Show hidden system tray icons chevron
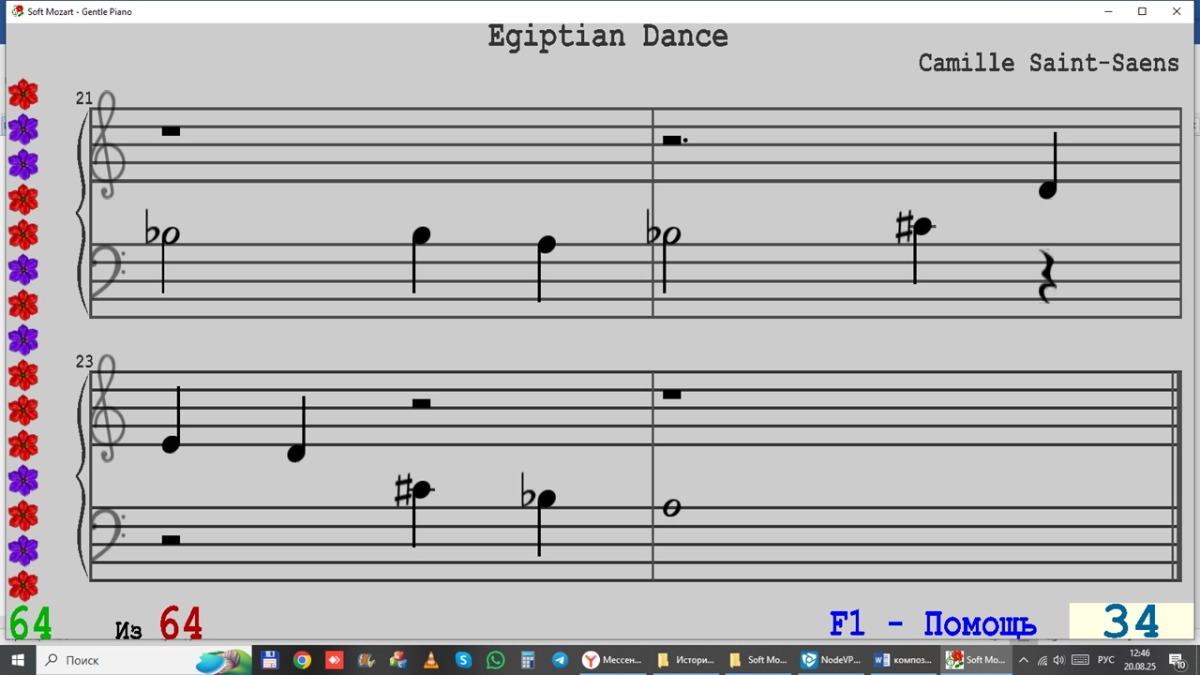 (1023, 660)
